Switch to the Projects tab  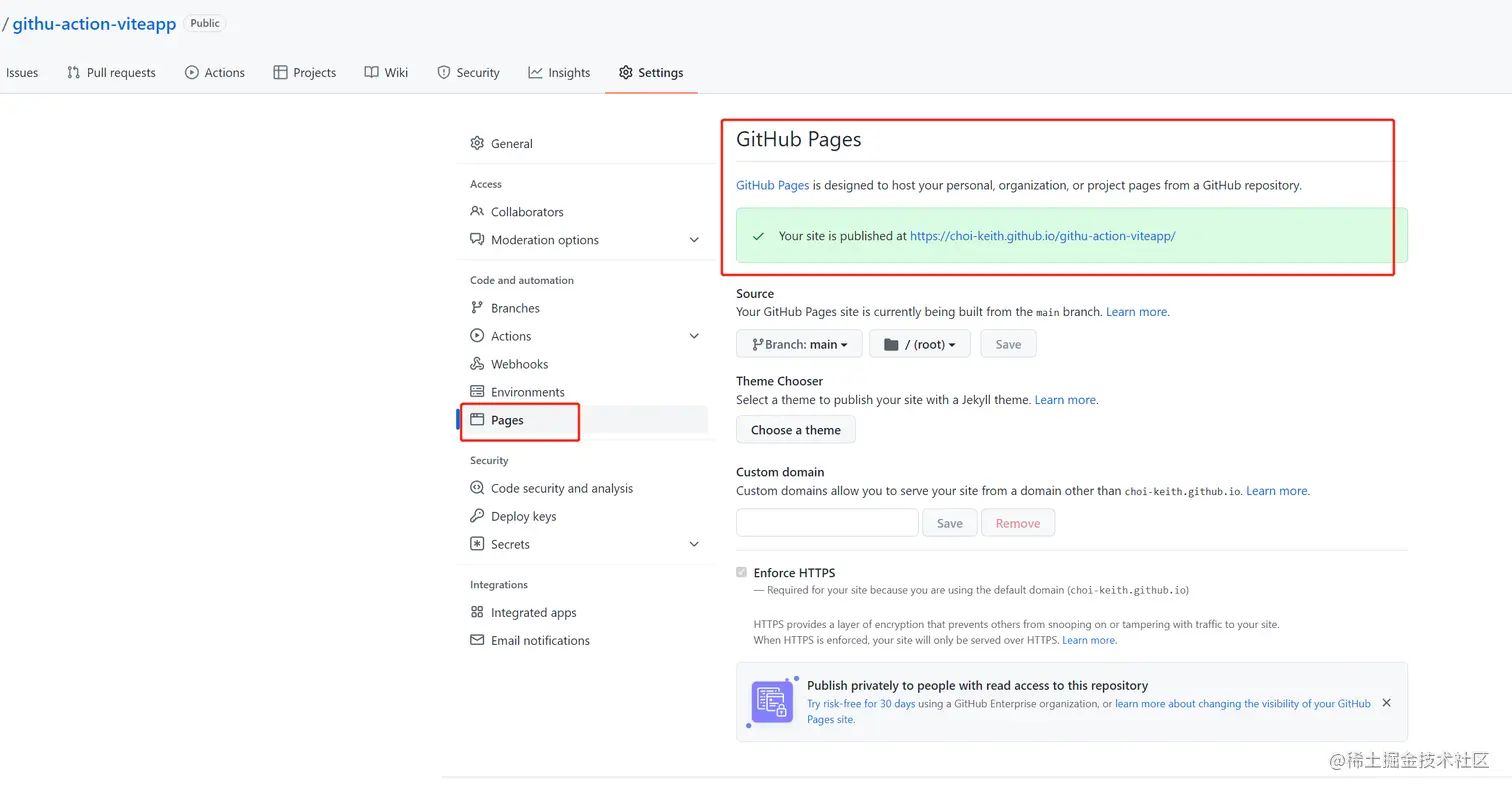(305, 72)
